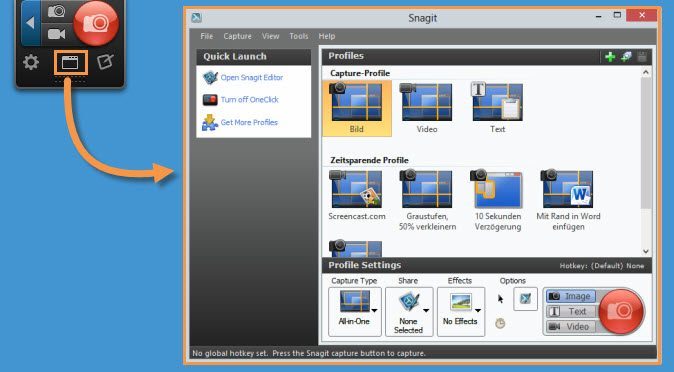Select the Video capture profile
Viewport: 674px width, 372px height.
pos(427,108)
